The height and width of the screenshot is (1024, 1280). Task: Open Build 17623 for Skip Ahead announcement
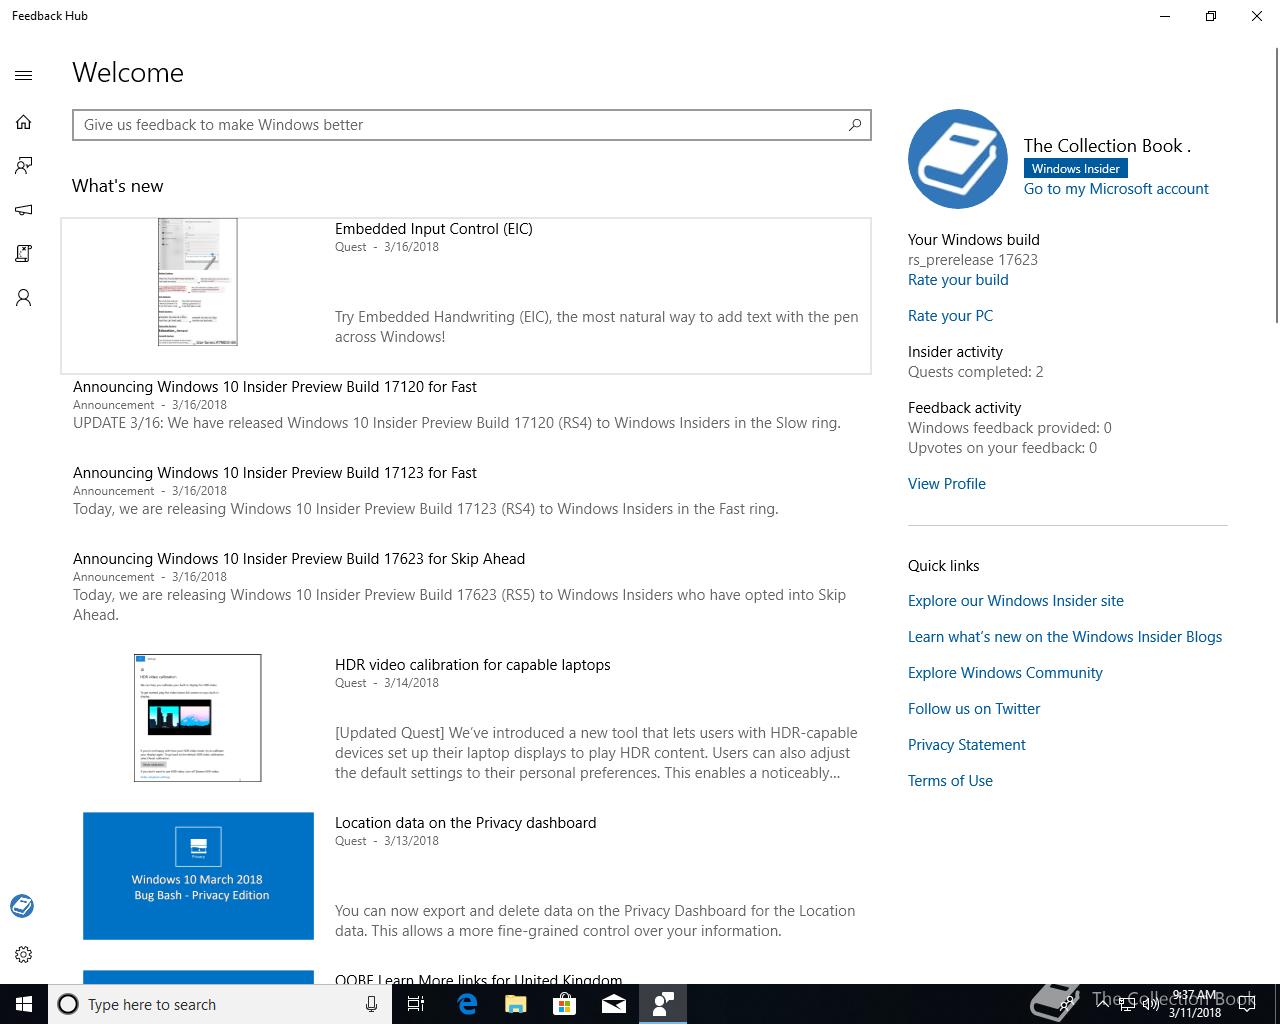click(x=299, y=559)
